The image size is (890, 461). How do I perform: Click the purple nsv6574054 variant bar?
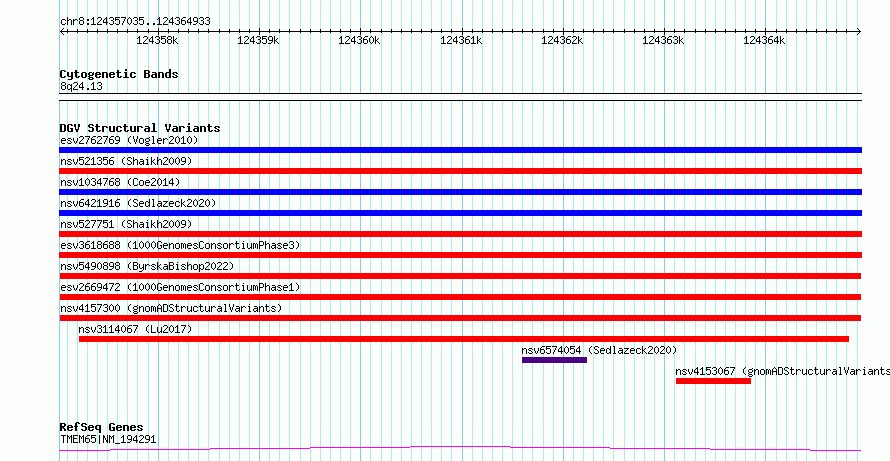pyautogui.click(x=554, y=360)
